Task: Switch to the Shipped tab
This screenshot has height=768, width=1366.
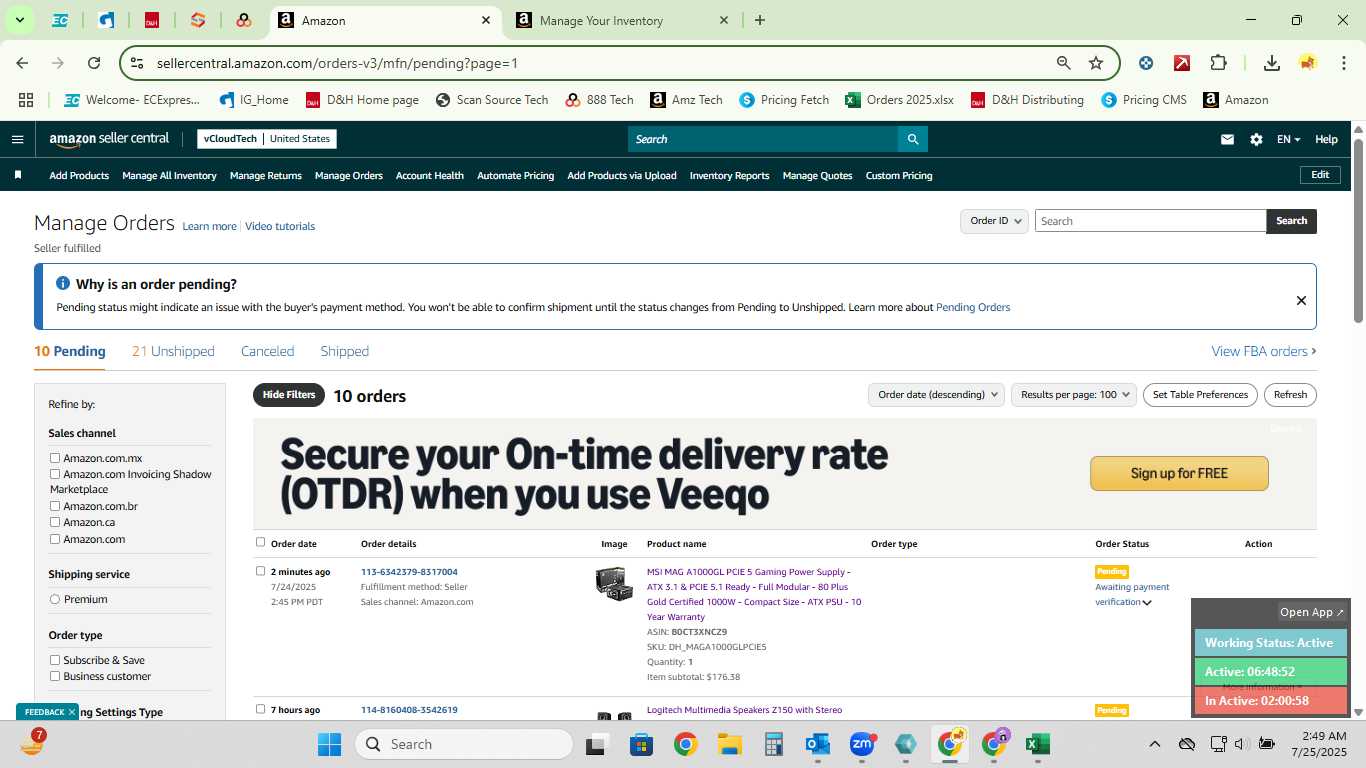Action: point(344,351)
